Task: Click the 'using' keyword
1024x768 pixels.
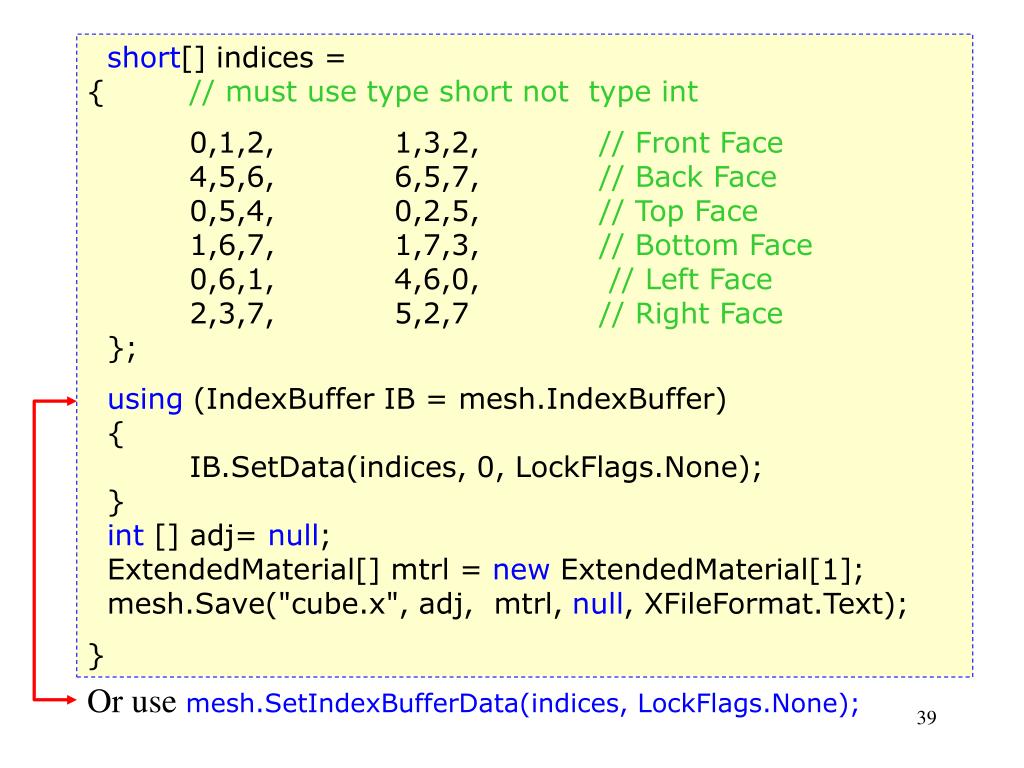Action: (145, 400)
